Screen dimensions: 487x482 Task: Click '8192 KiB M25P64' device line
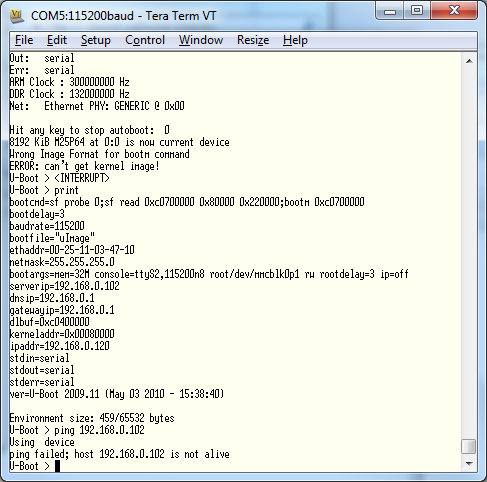(x=119, y=142)
